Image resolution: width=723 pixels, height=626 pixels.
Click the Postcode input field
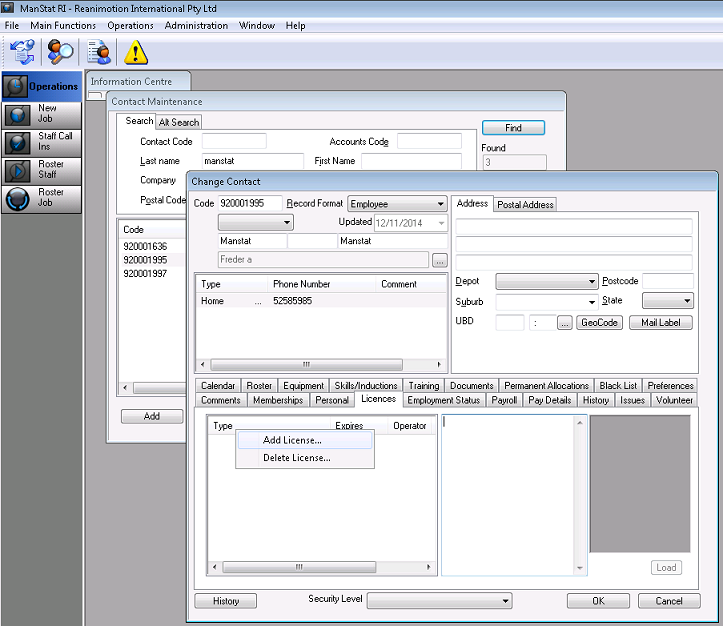[667, 282]
